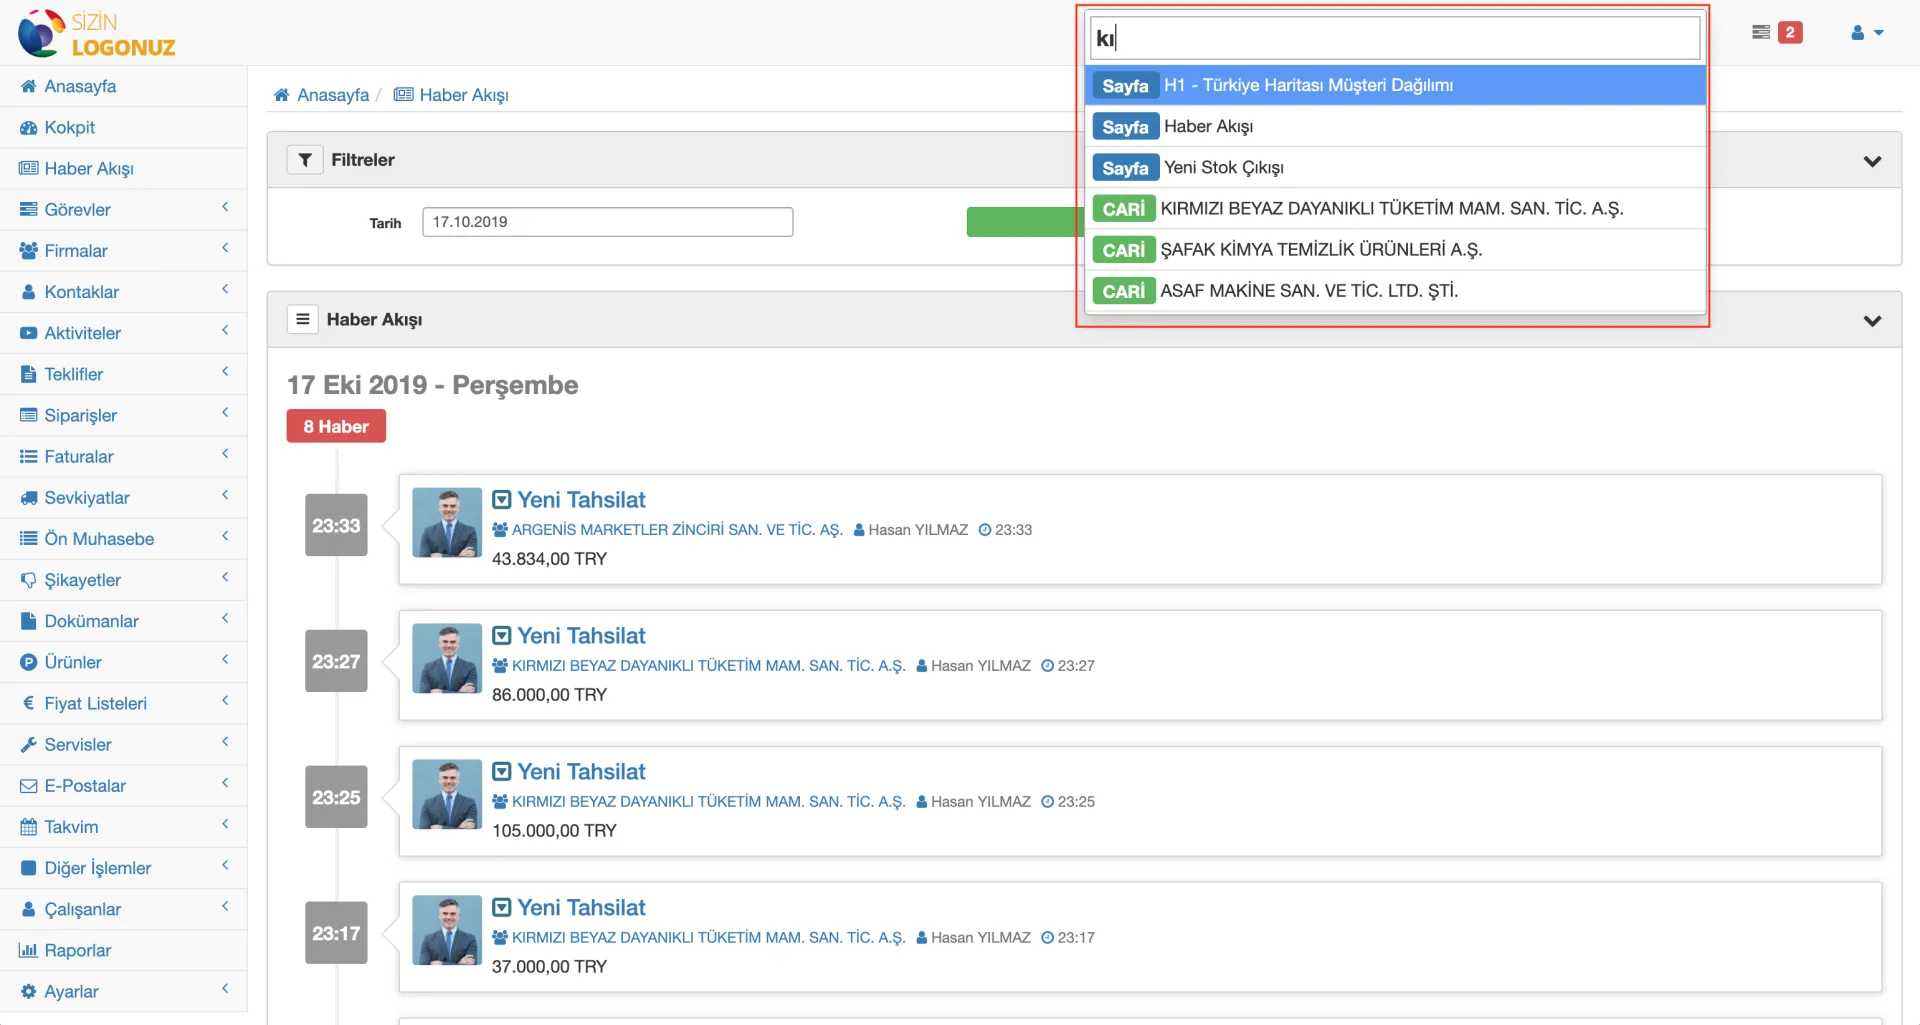
Task: Click the Firmalar group icon
Action: point(28,251)
